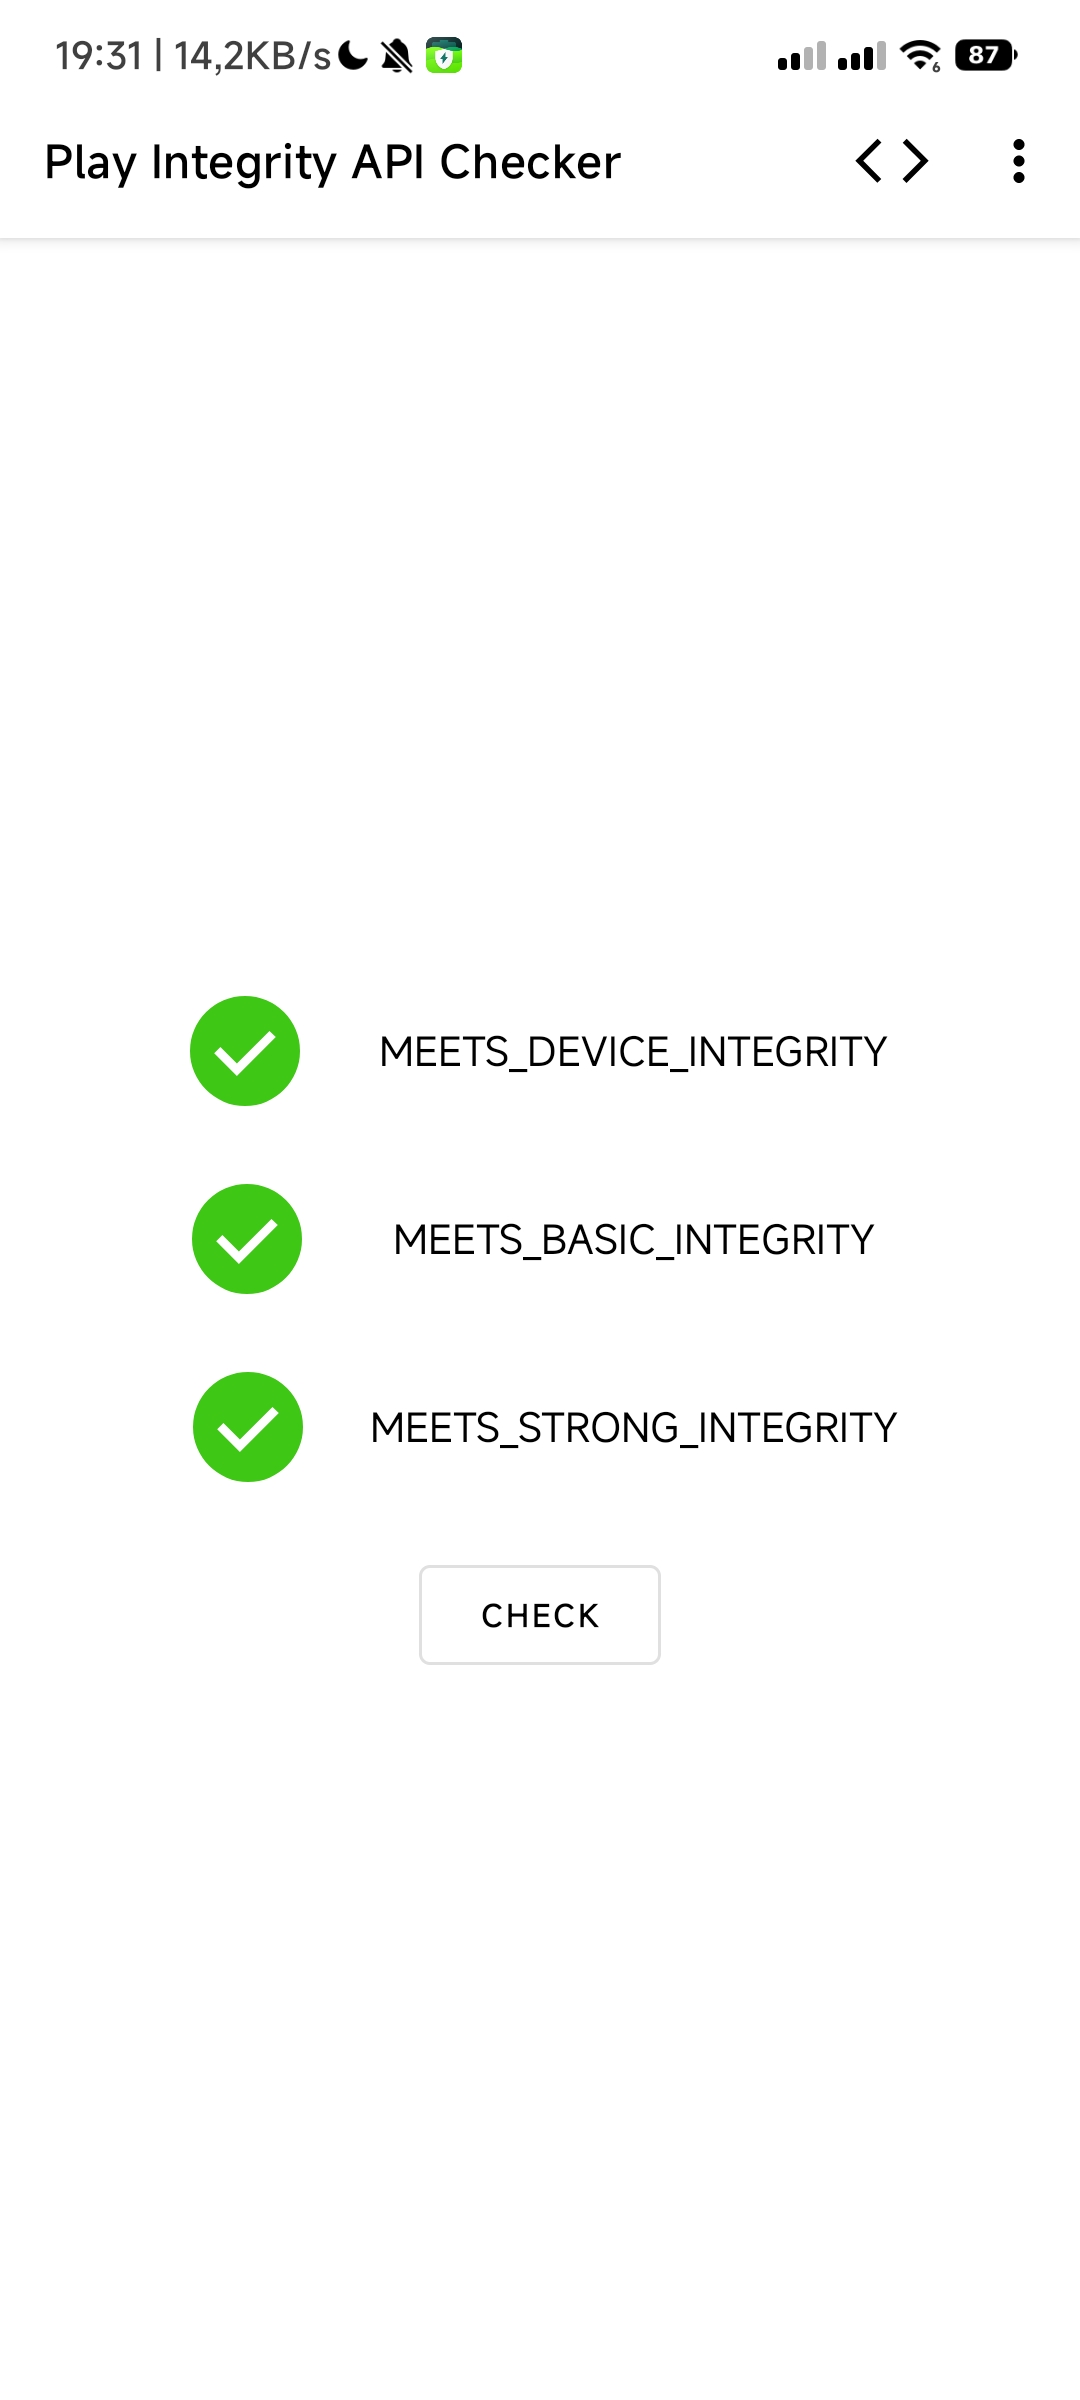Tap the do-not-disturb moon icon
The height and width of the screenshot is (2400, 1080).
(353, 55)
